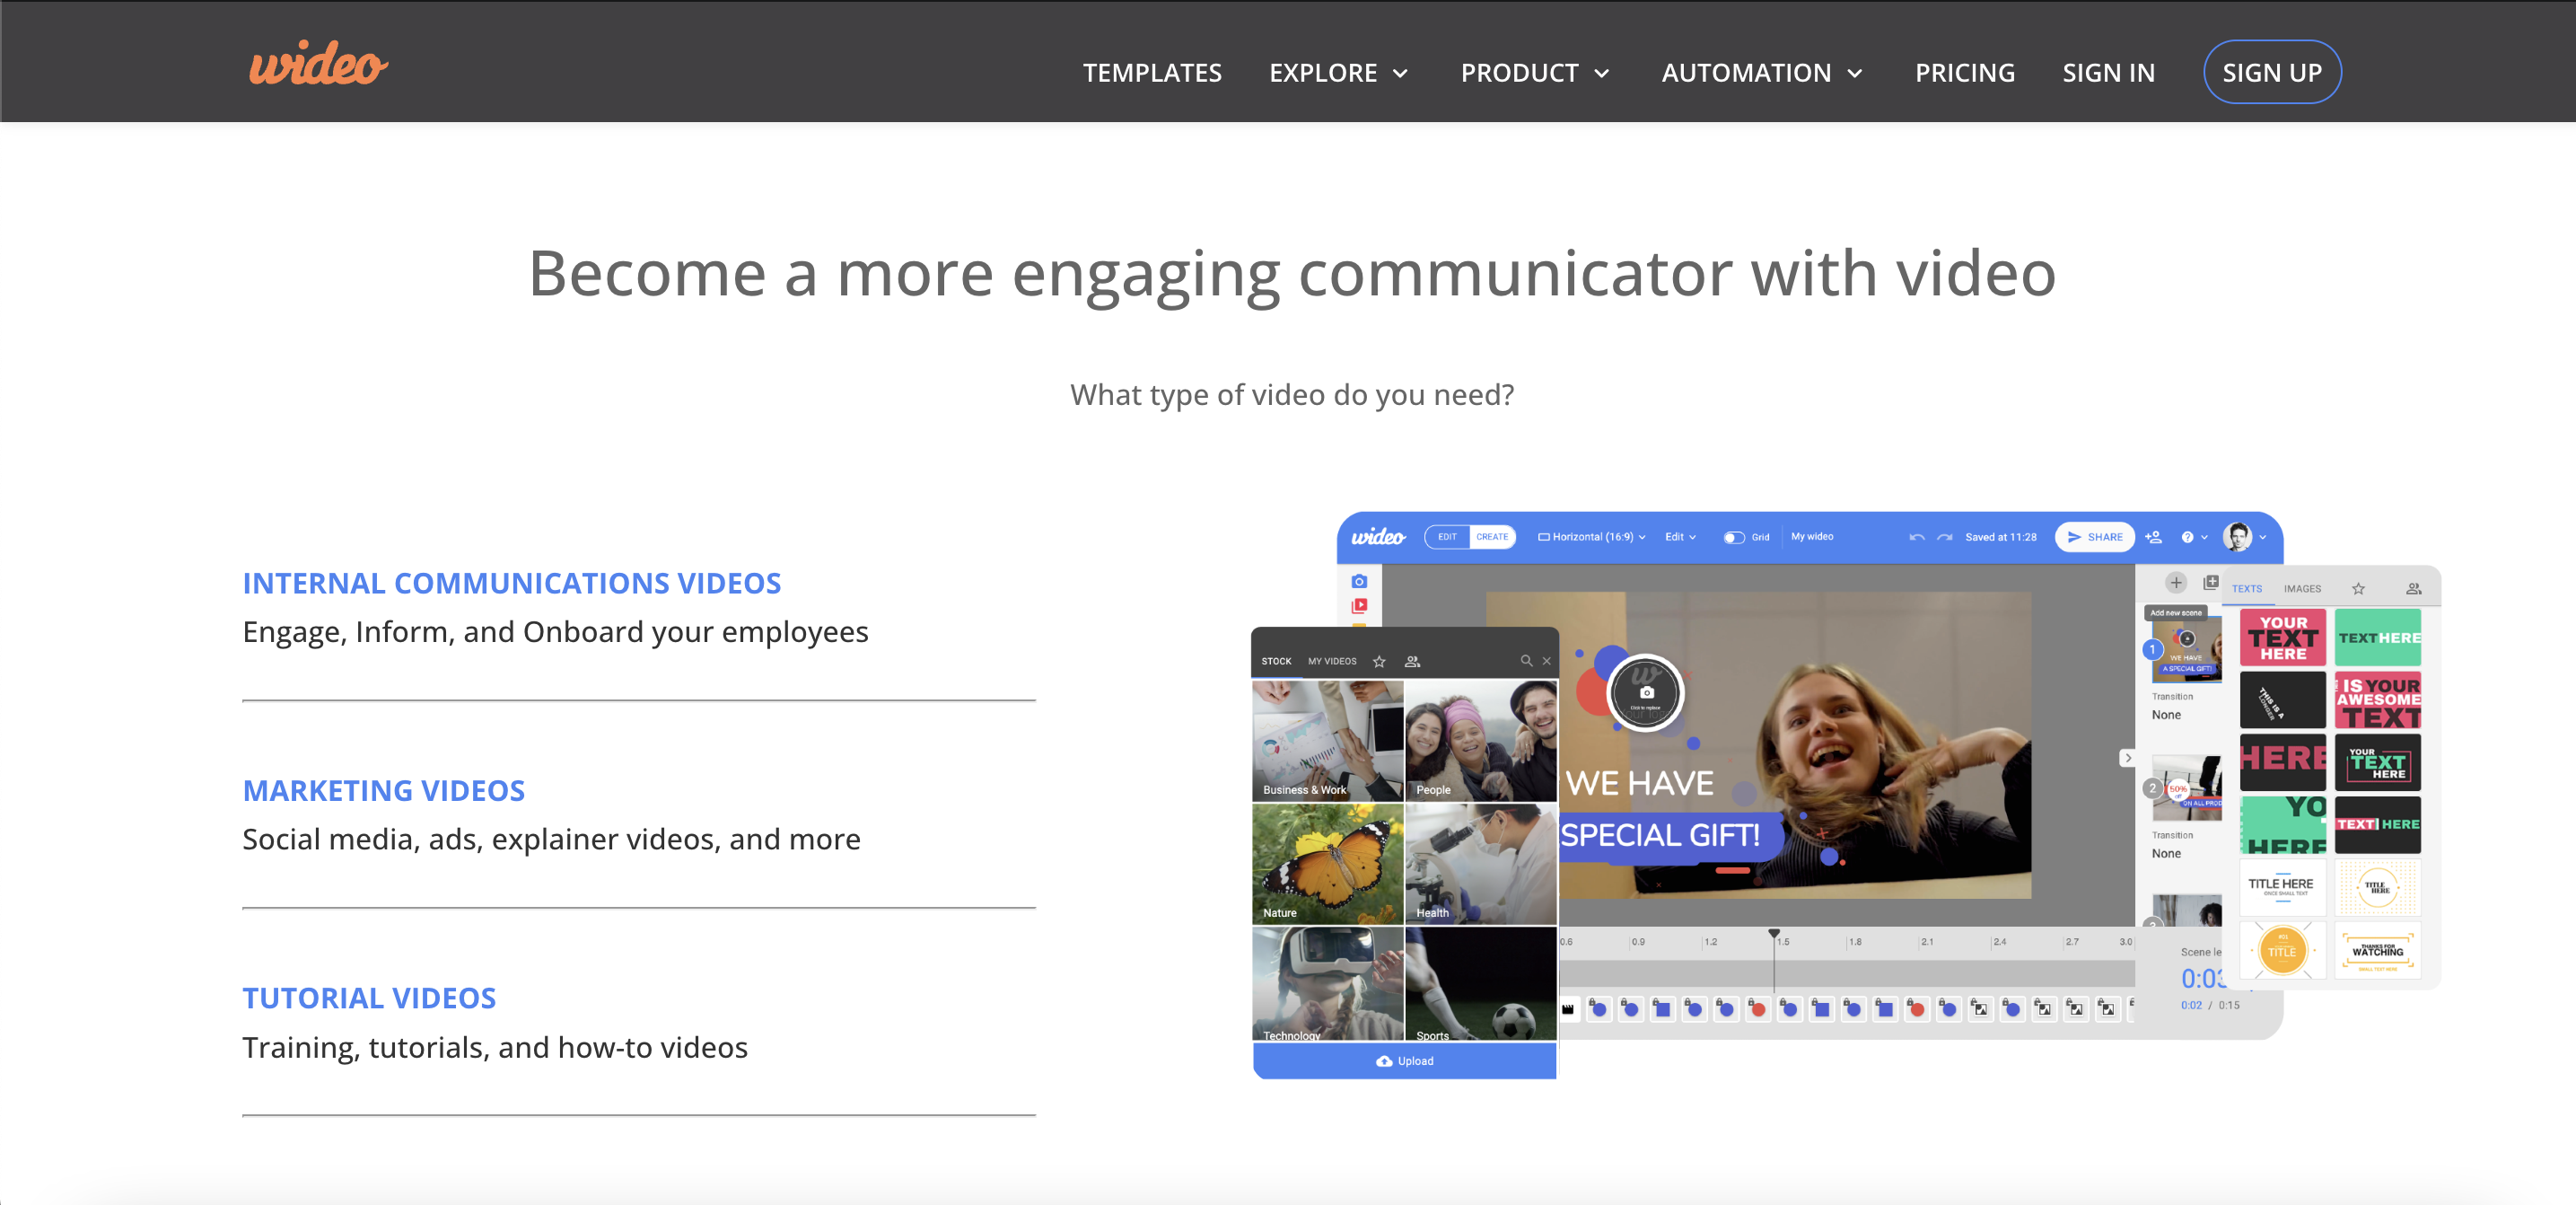Toggle the Grid switch
Viewport: 2576px width, 1205px height.
coord(1734,538)
